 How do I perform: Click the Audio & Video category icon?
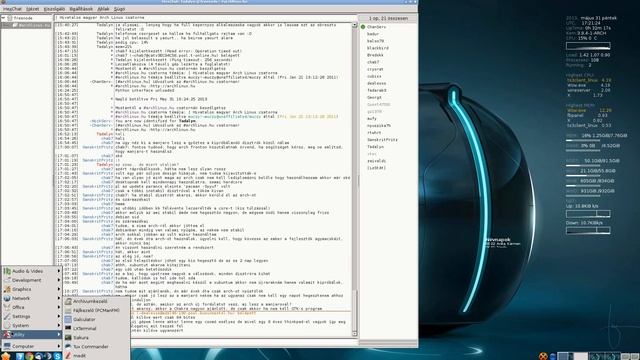tap(7, 271)
